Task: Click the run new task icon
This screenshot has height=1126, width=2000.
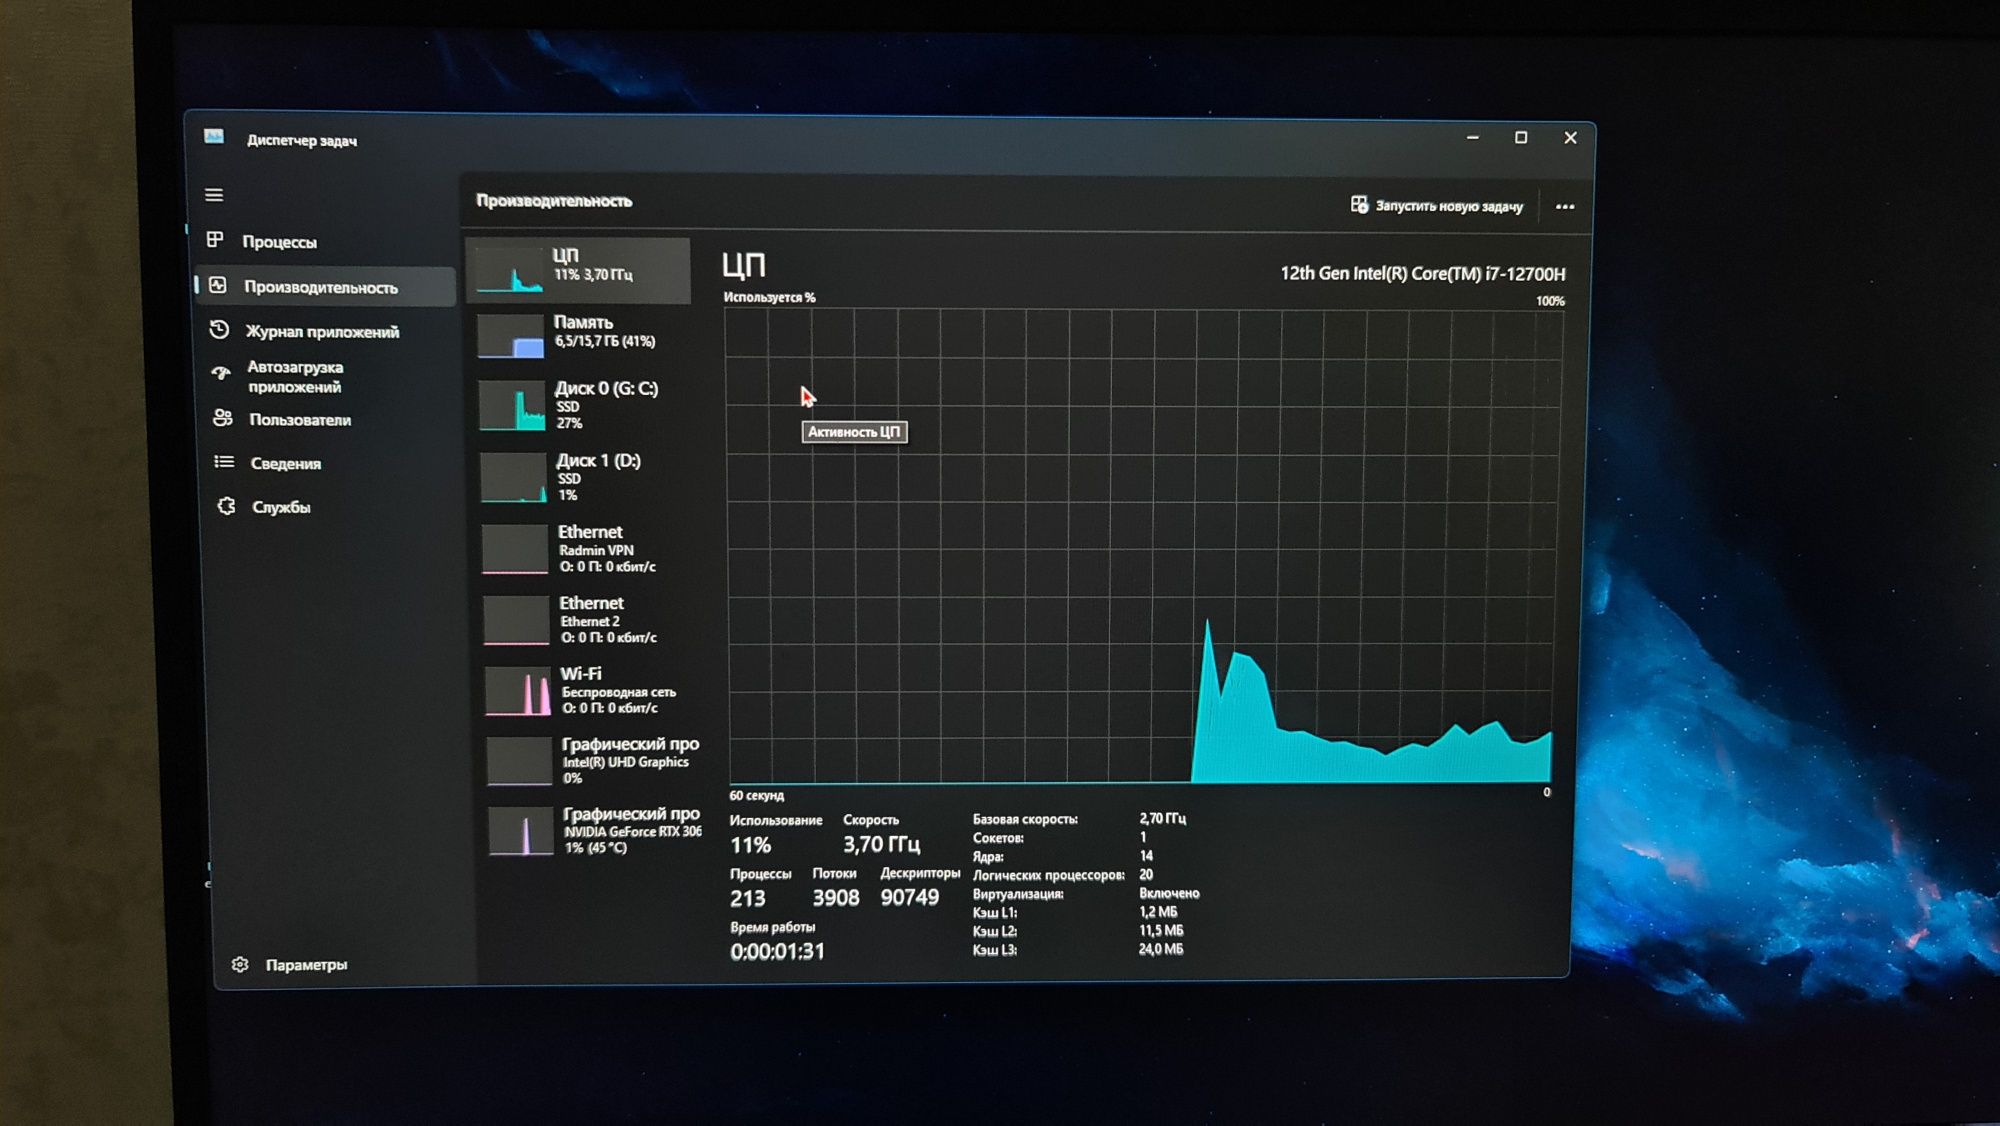Action: pos(1359,204)
